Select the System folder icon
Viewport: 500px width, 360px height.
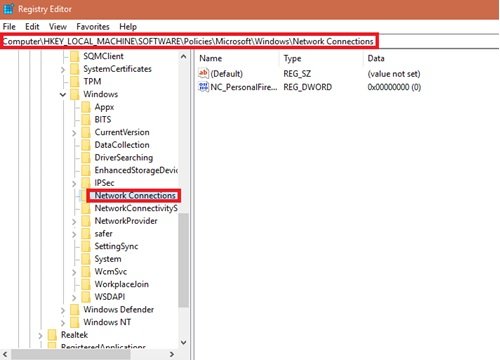coord(86,259)
